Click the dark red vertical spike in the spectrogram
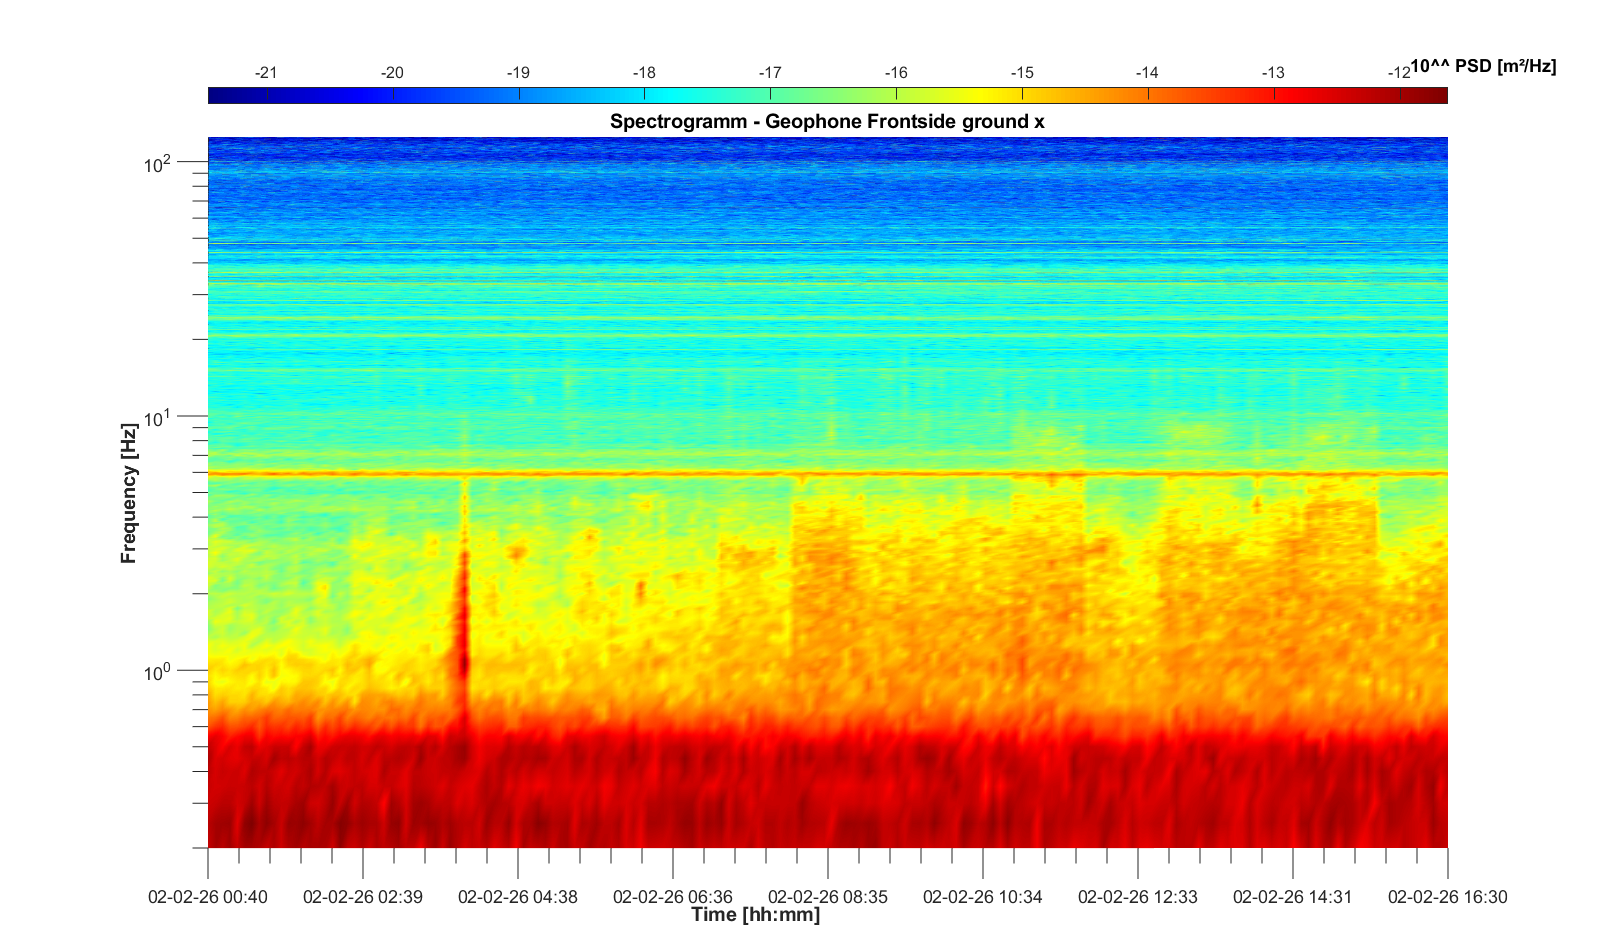The width and height of the screenshot is (1600, 944). pyautogui.click(x=462, y=630)
